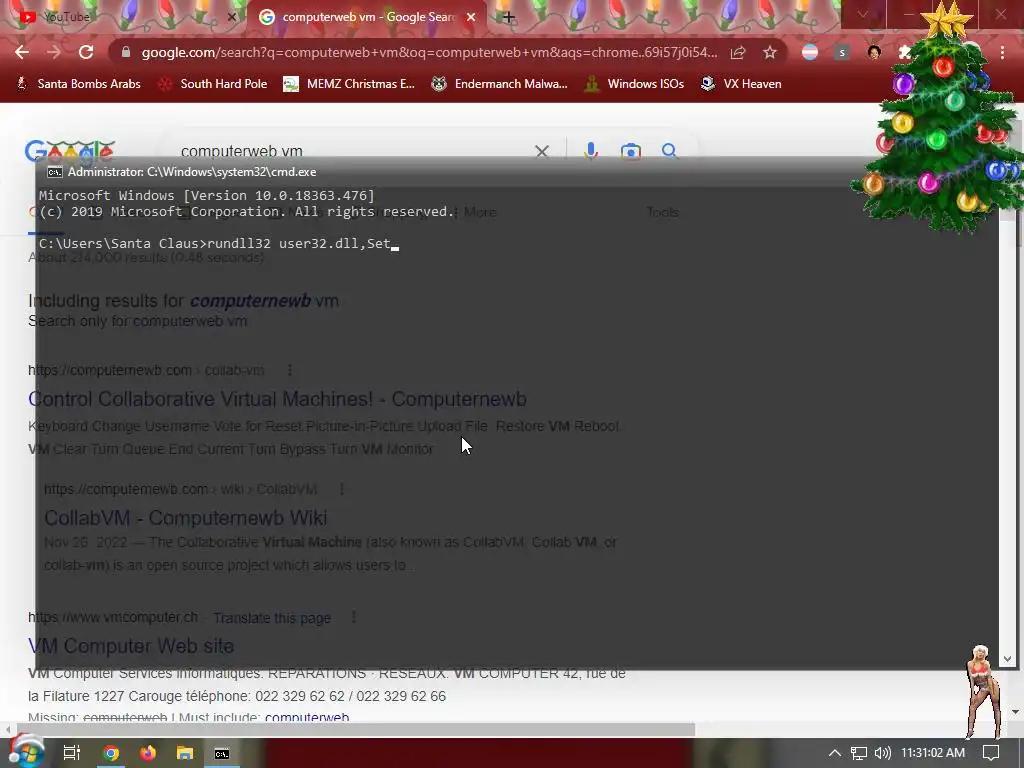Select the computerweb vm Google Search tab
Viewport: 1024px width, 768px height.
point(367,17)
